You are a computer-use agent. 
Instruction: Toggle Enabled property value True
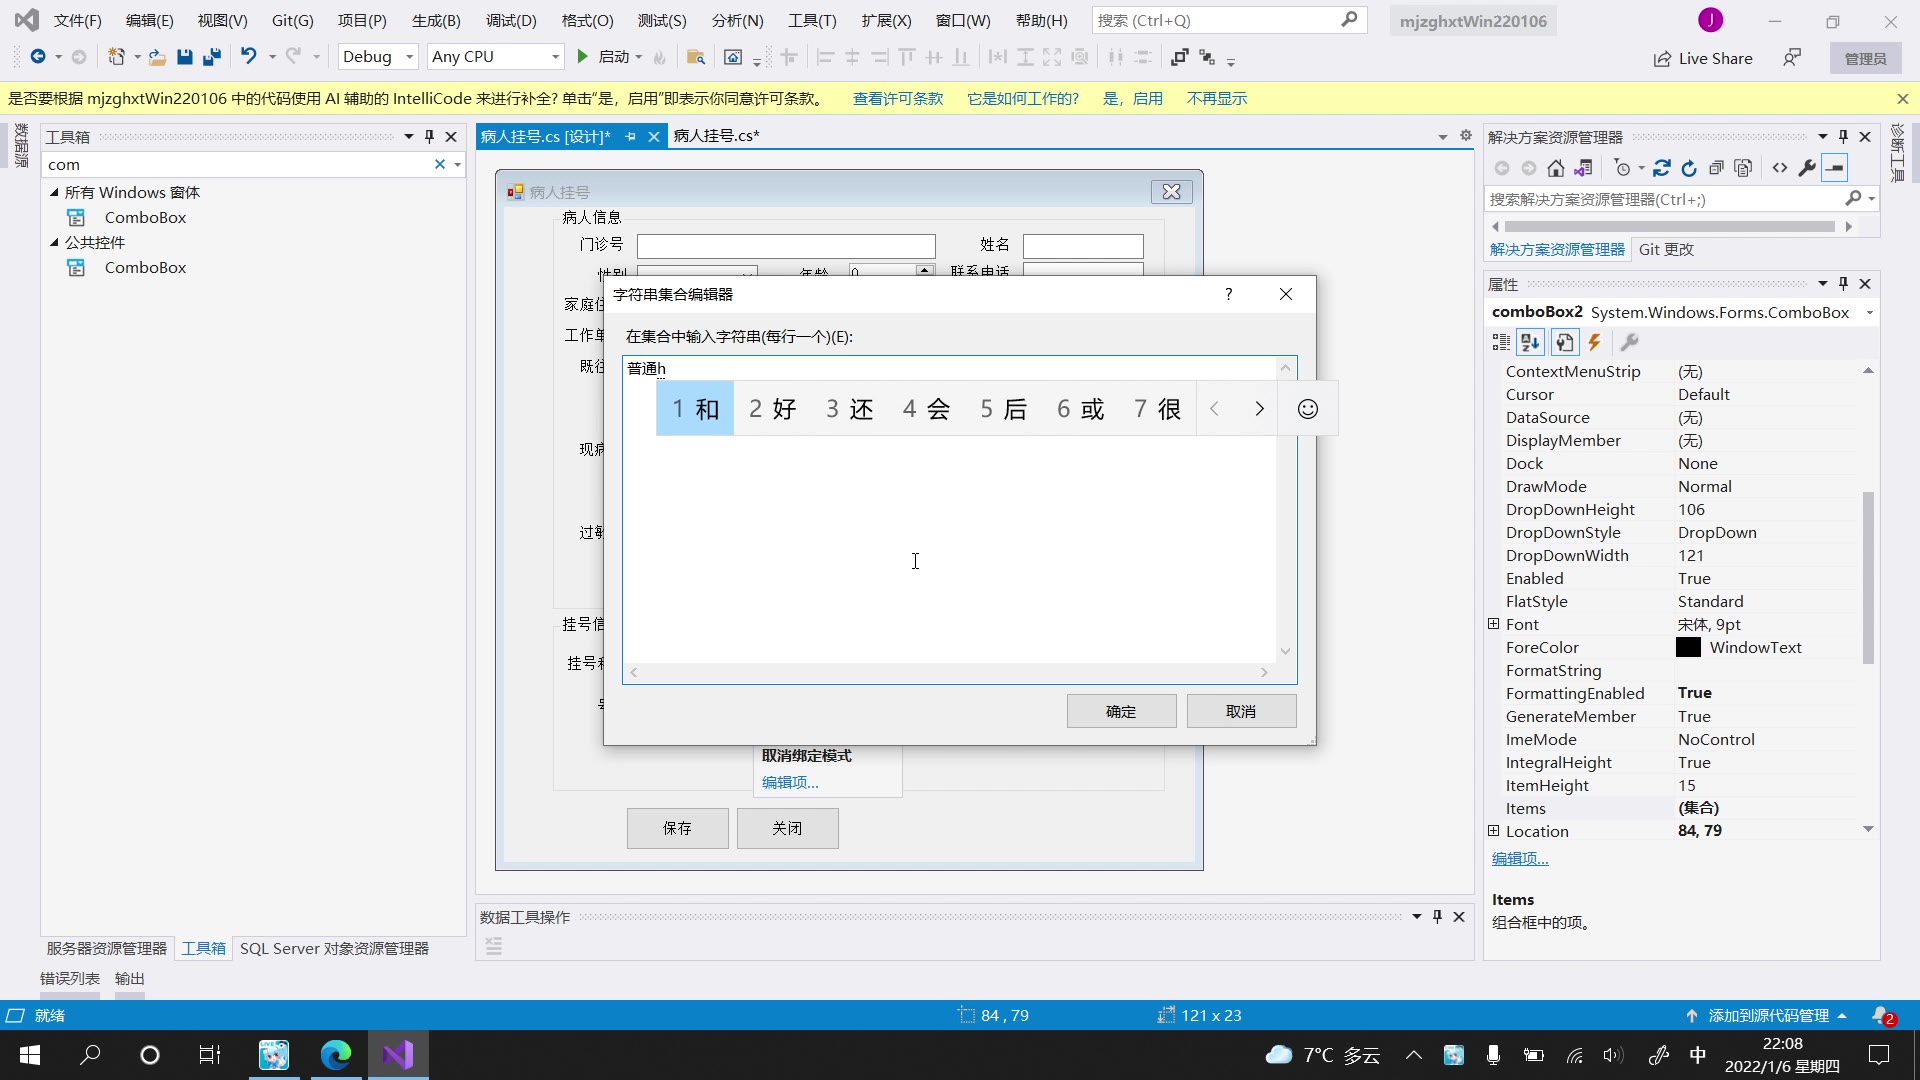coord(1692,579)
